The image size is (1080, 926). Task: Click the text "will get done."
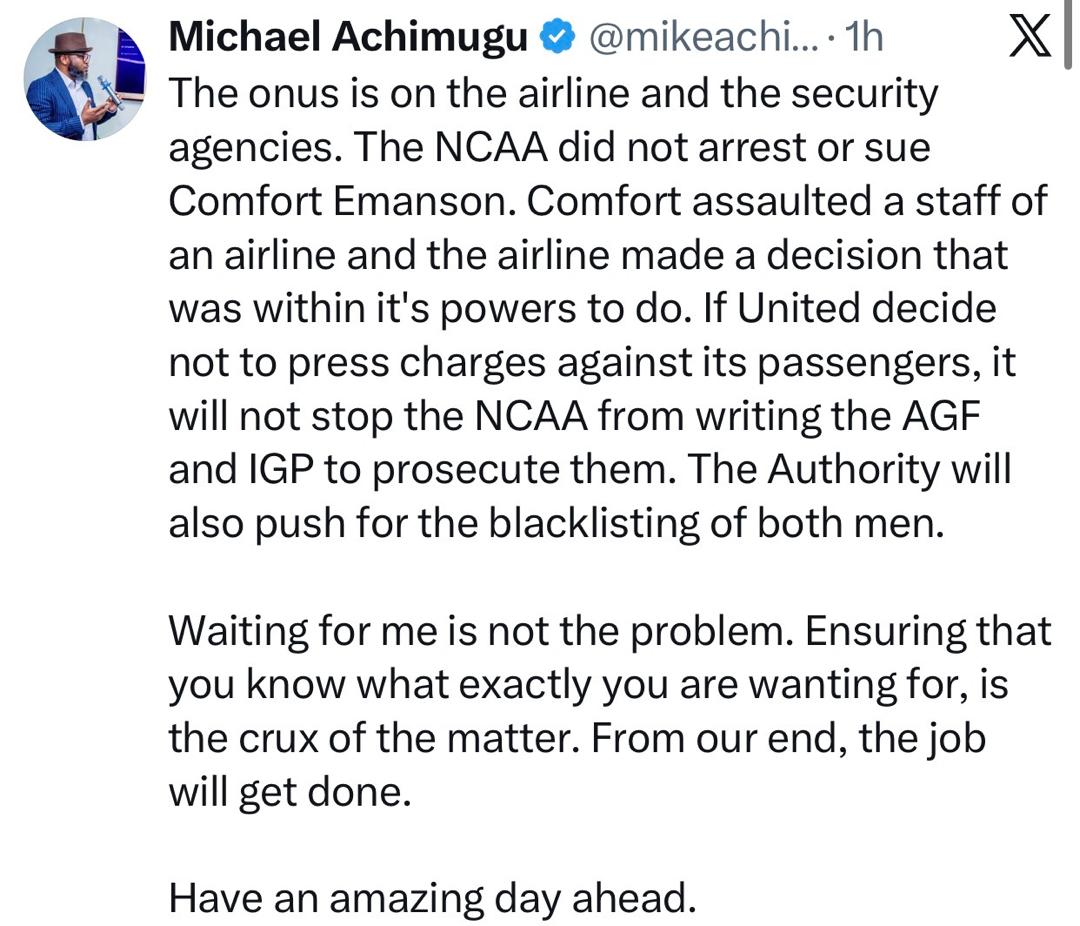290,794
